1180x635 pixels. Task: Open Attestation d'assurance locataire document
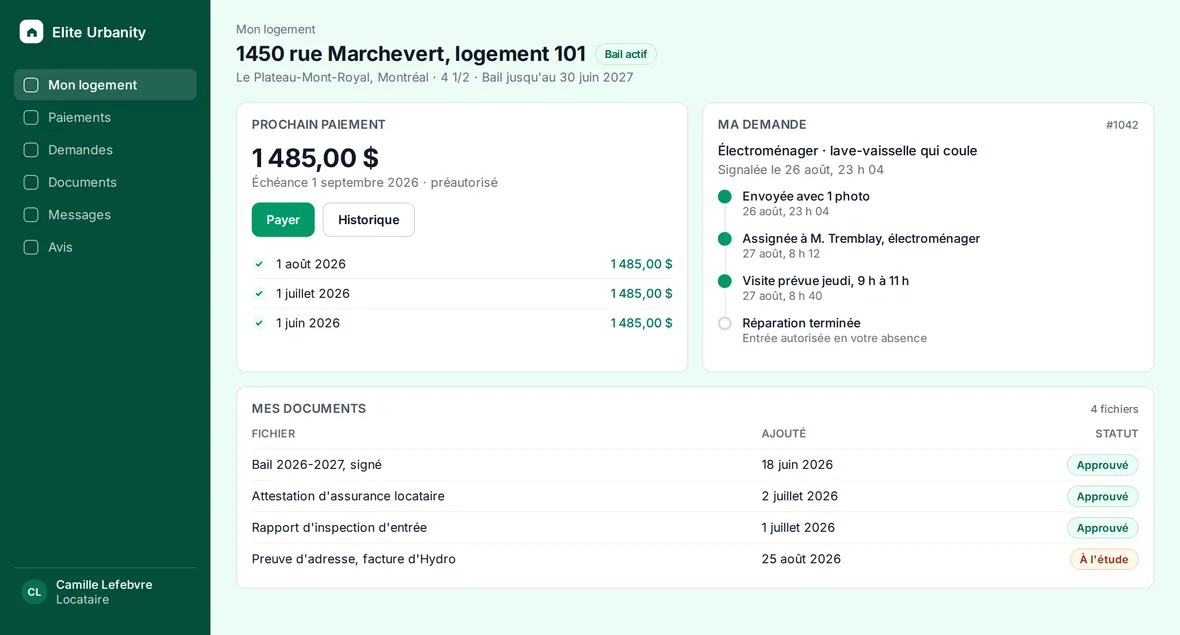348,496
